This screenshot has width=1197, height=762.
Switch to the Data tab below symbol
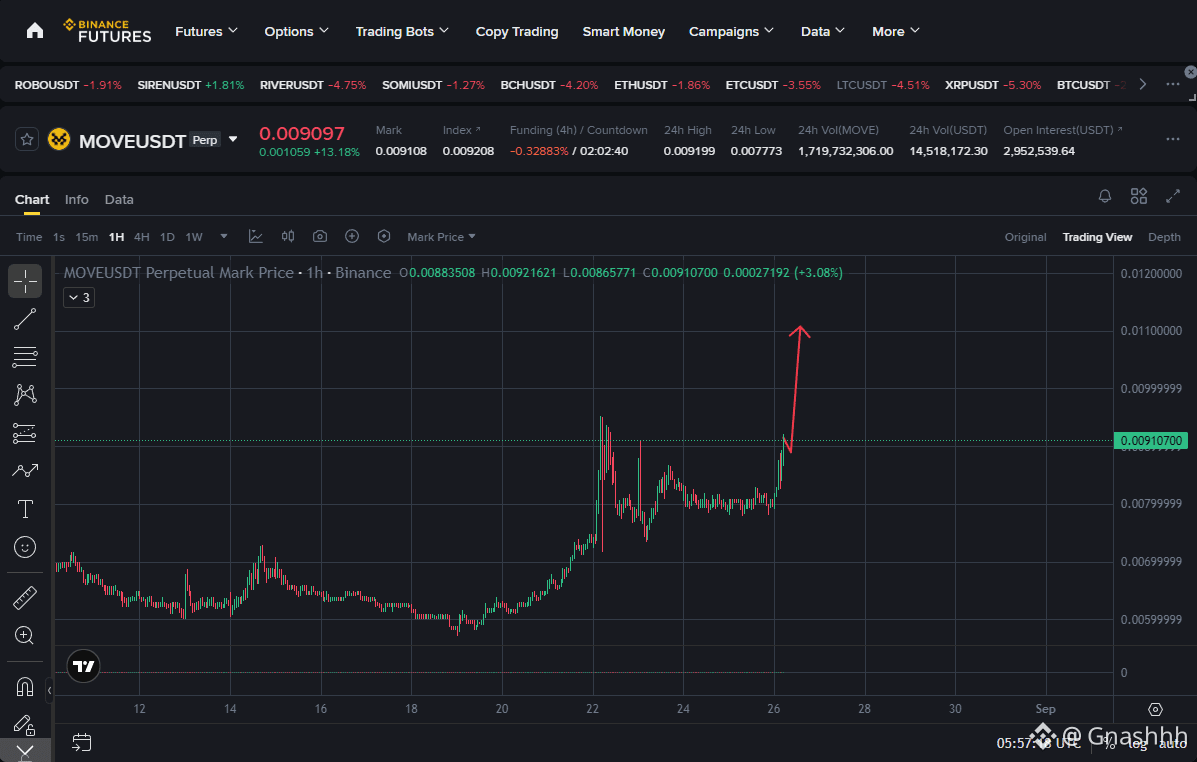[119, 199]
